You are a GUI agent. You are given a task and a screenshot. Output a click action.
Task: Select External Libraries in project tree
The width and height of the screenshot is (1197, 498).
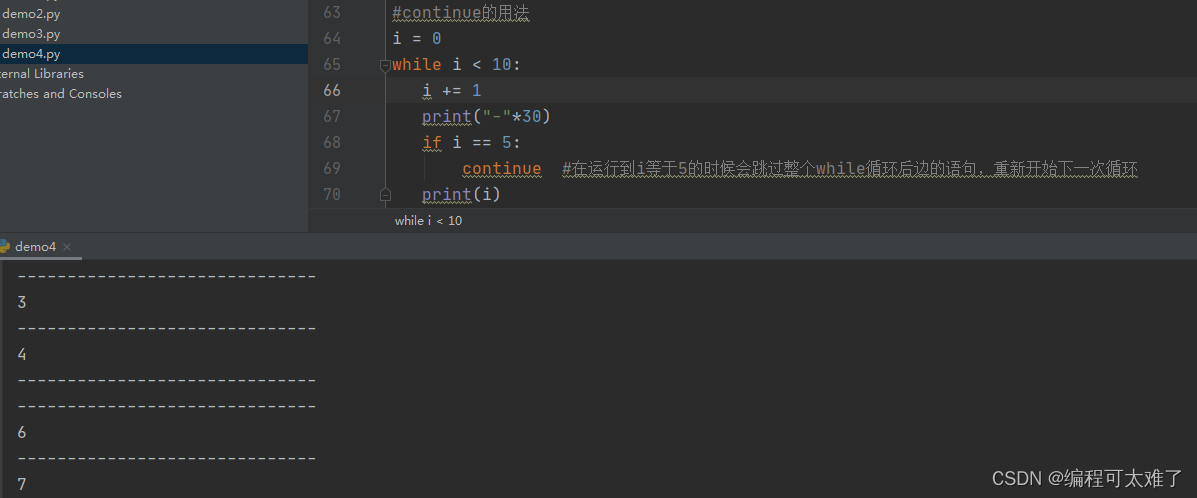(x=42, y=73)
